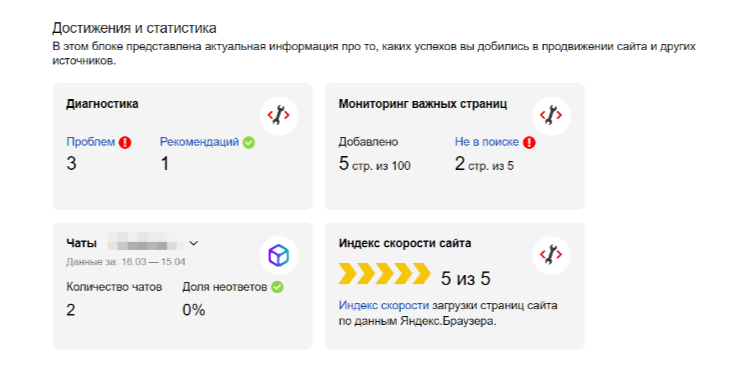Open the Проблем link
Viewport: 736px width, 388px height.
91,142
